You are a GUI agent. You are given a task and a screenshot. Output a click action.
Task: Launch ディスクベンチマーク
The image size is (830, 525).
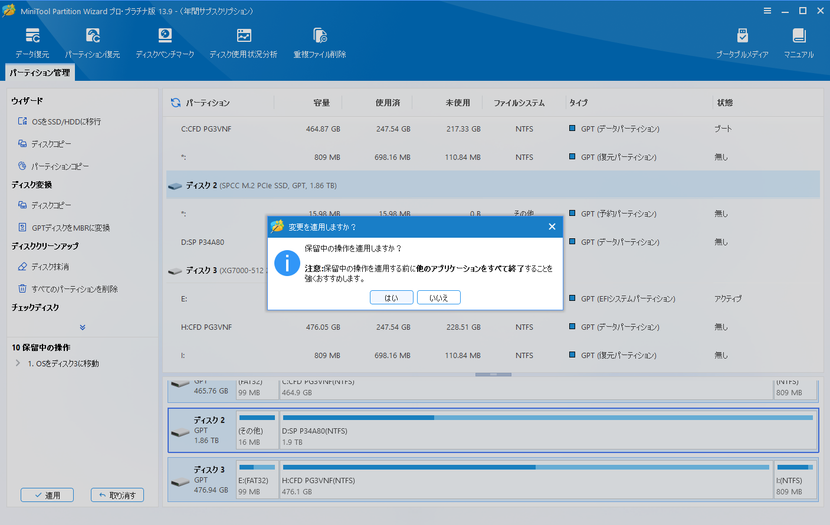(165, 43)
